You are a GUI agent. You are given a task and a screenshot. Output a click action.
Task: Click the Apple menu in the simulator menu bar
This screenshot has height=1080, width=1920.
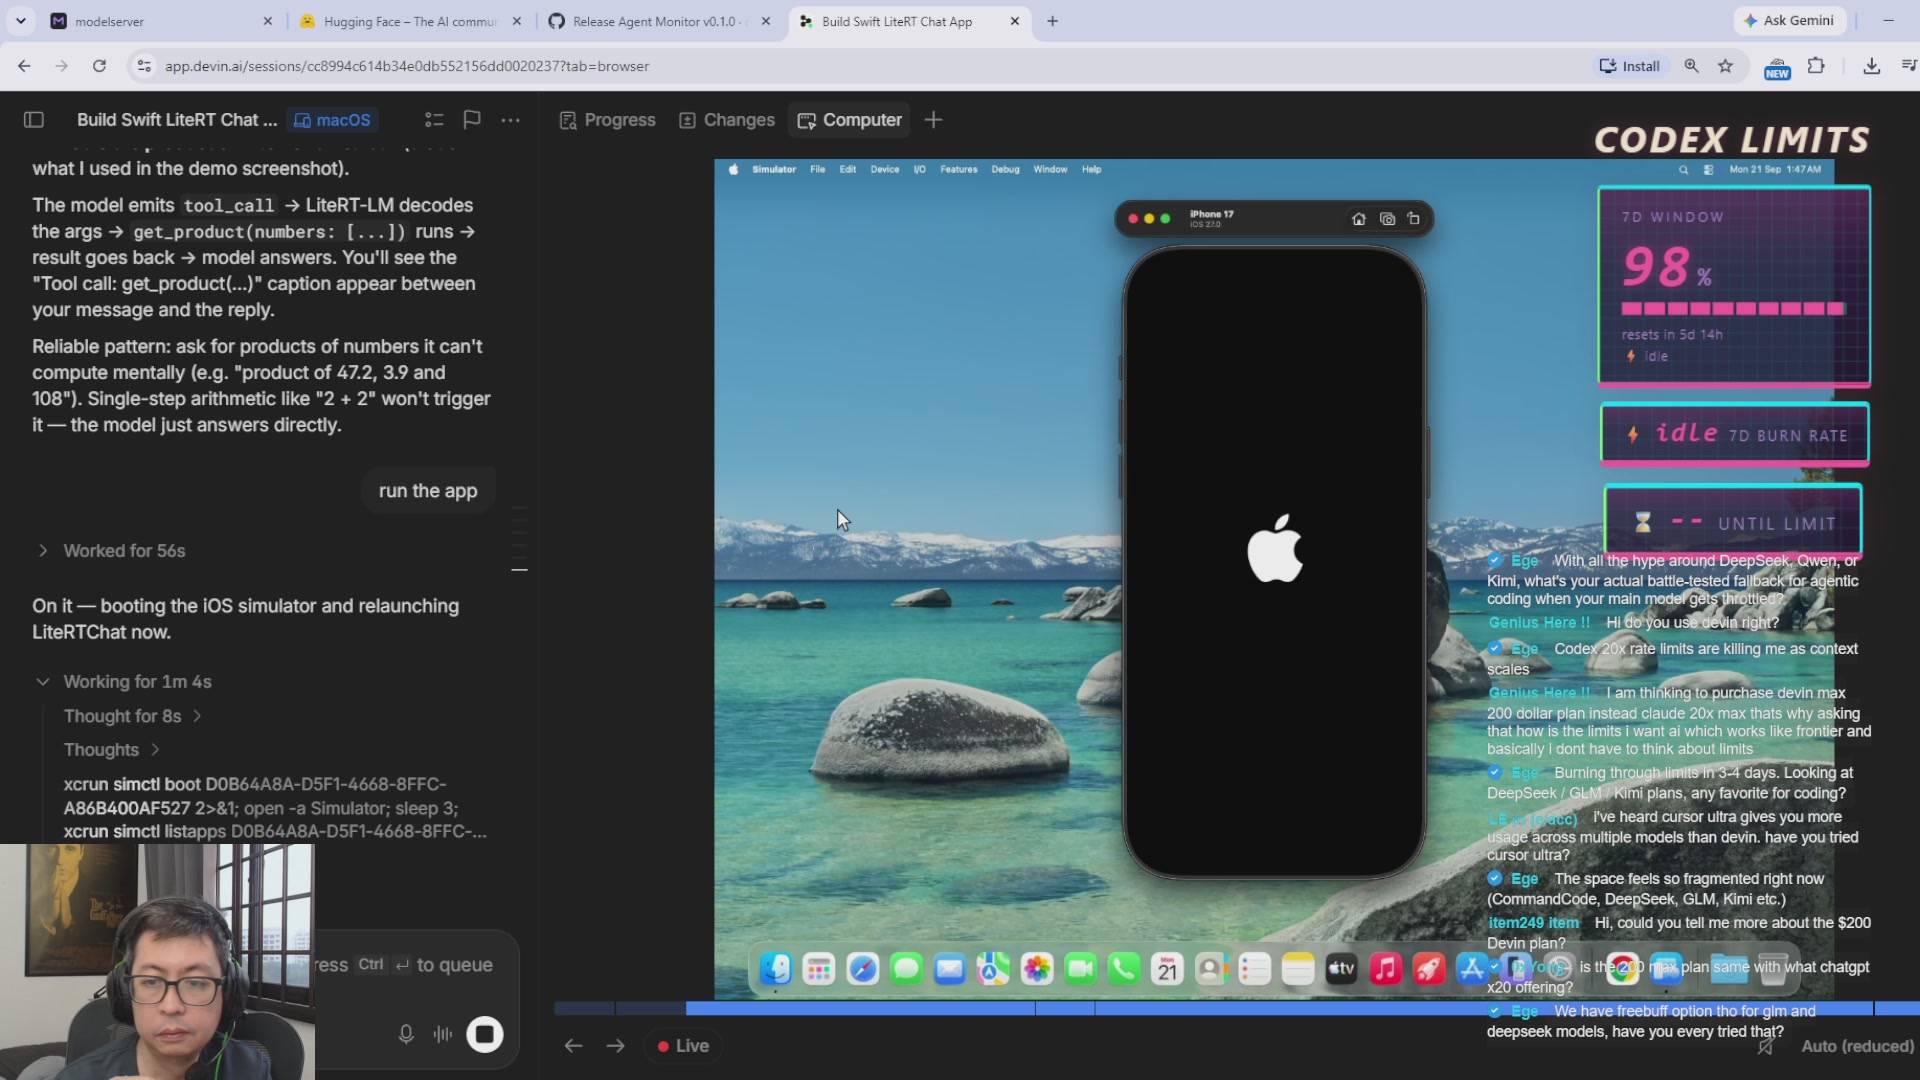[x=733, y=170]
